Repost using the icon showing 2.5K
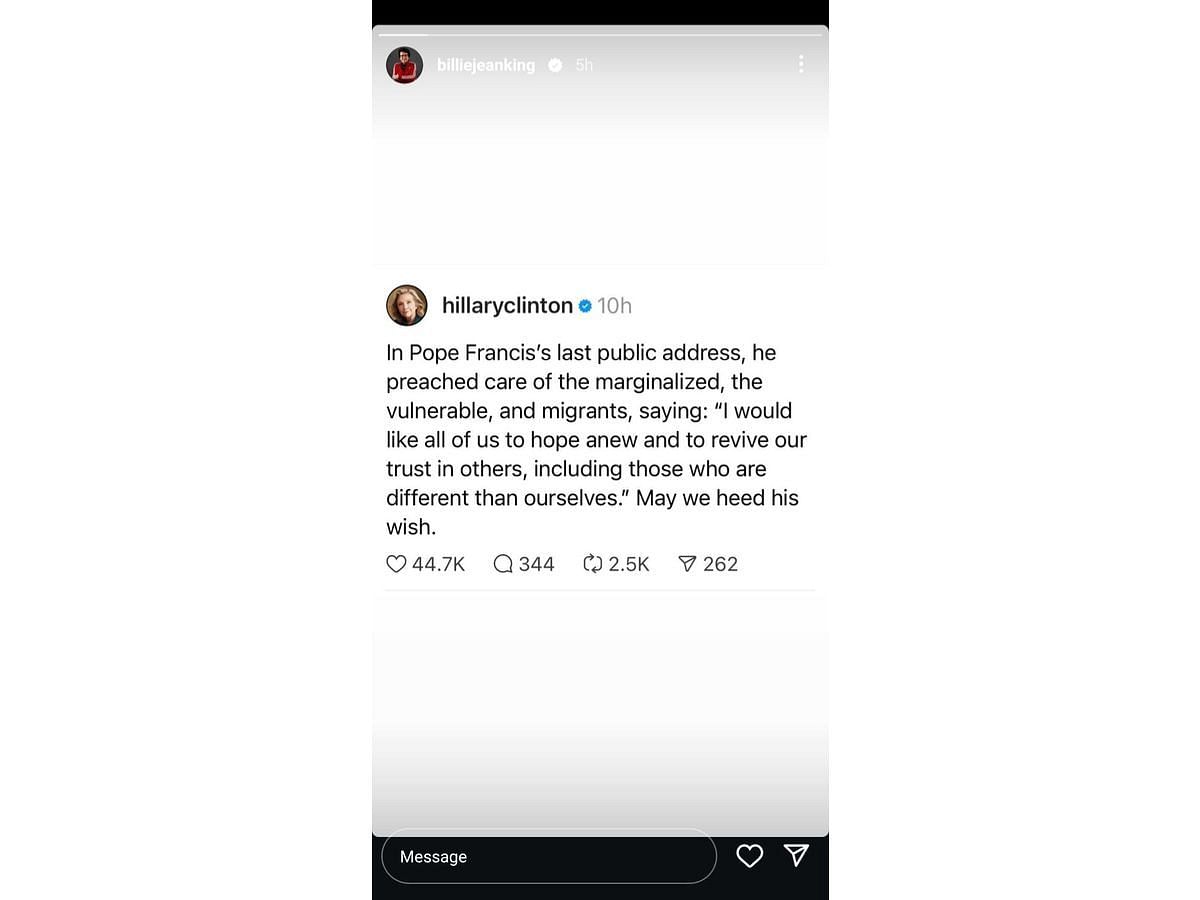 click(x=593, y=564)
